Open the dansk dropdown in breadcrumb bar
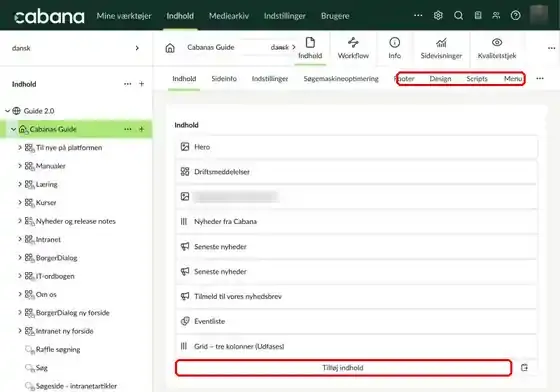560x392 pixels. (283, 47)
